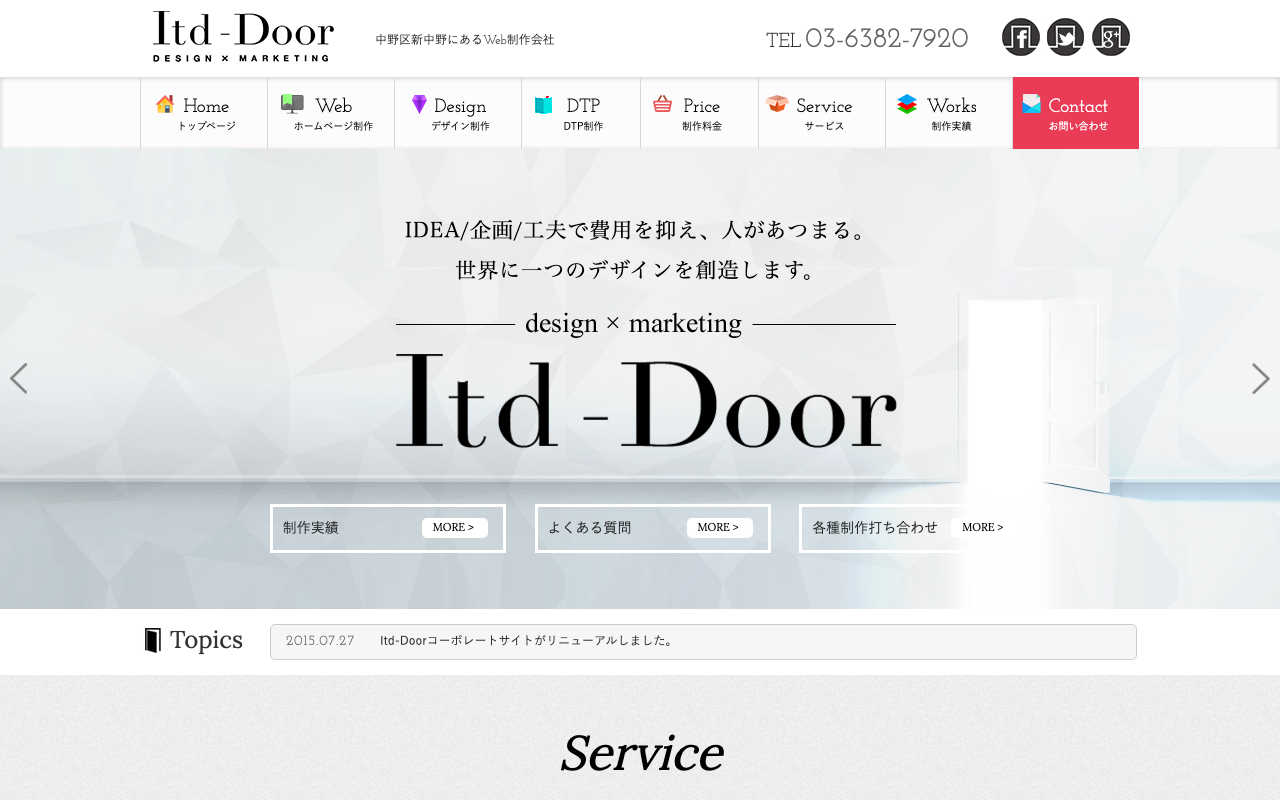Click the Topics heading door icon

point(153,640)
